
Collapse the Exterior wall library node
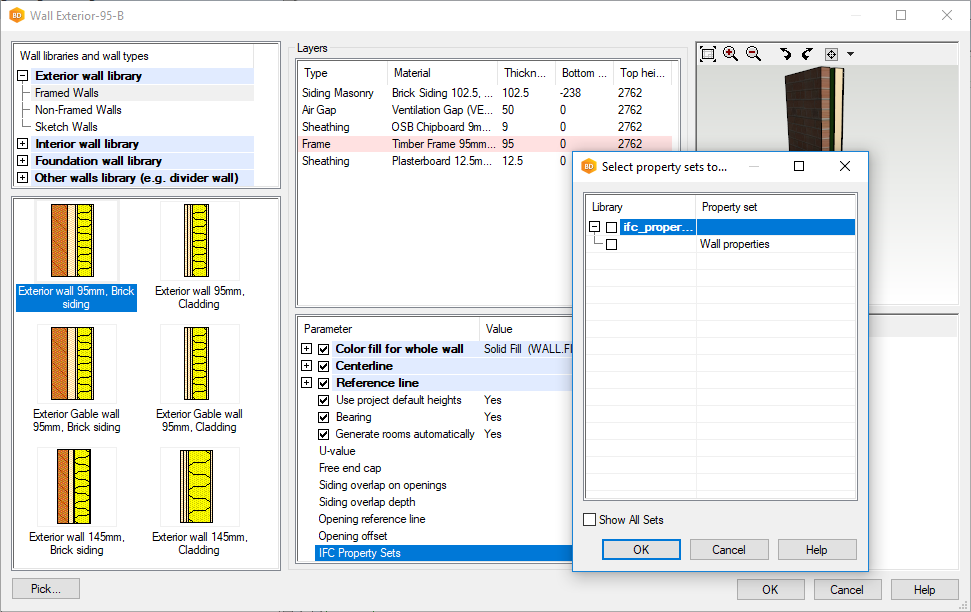coord(22,76)
